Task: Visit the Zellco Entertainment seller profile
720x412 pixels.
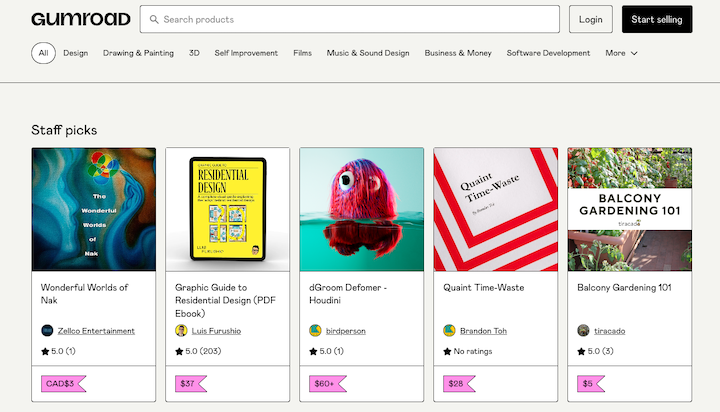Action: (96, 331)
